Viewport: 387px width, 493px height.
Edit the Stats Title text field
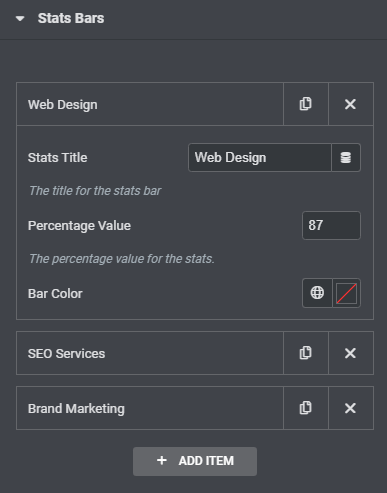pyautogui.click(x=260, y=158)
